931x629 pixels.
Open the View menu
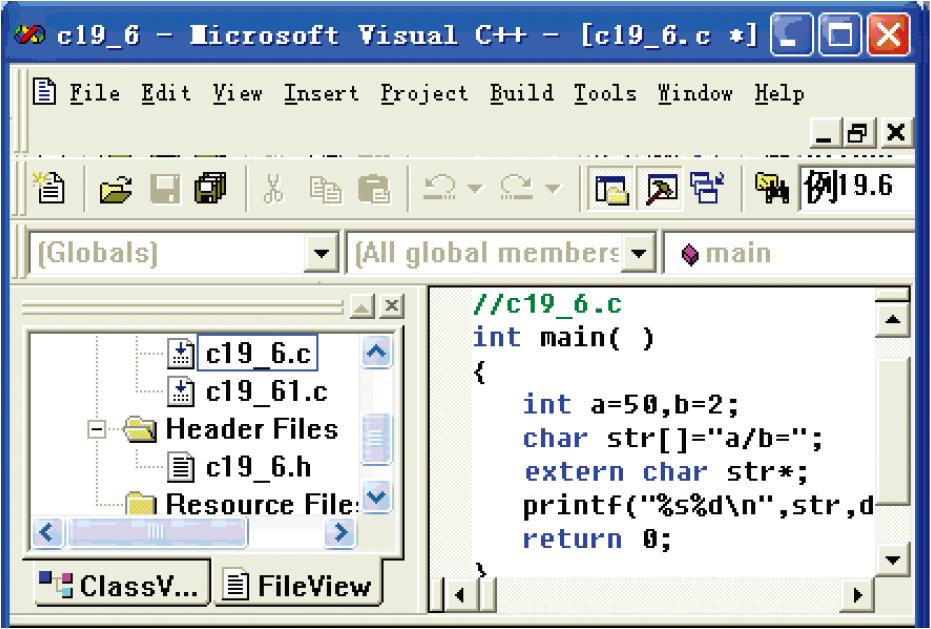point(238,93)
